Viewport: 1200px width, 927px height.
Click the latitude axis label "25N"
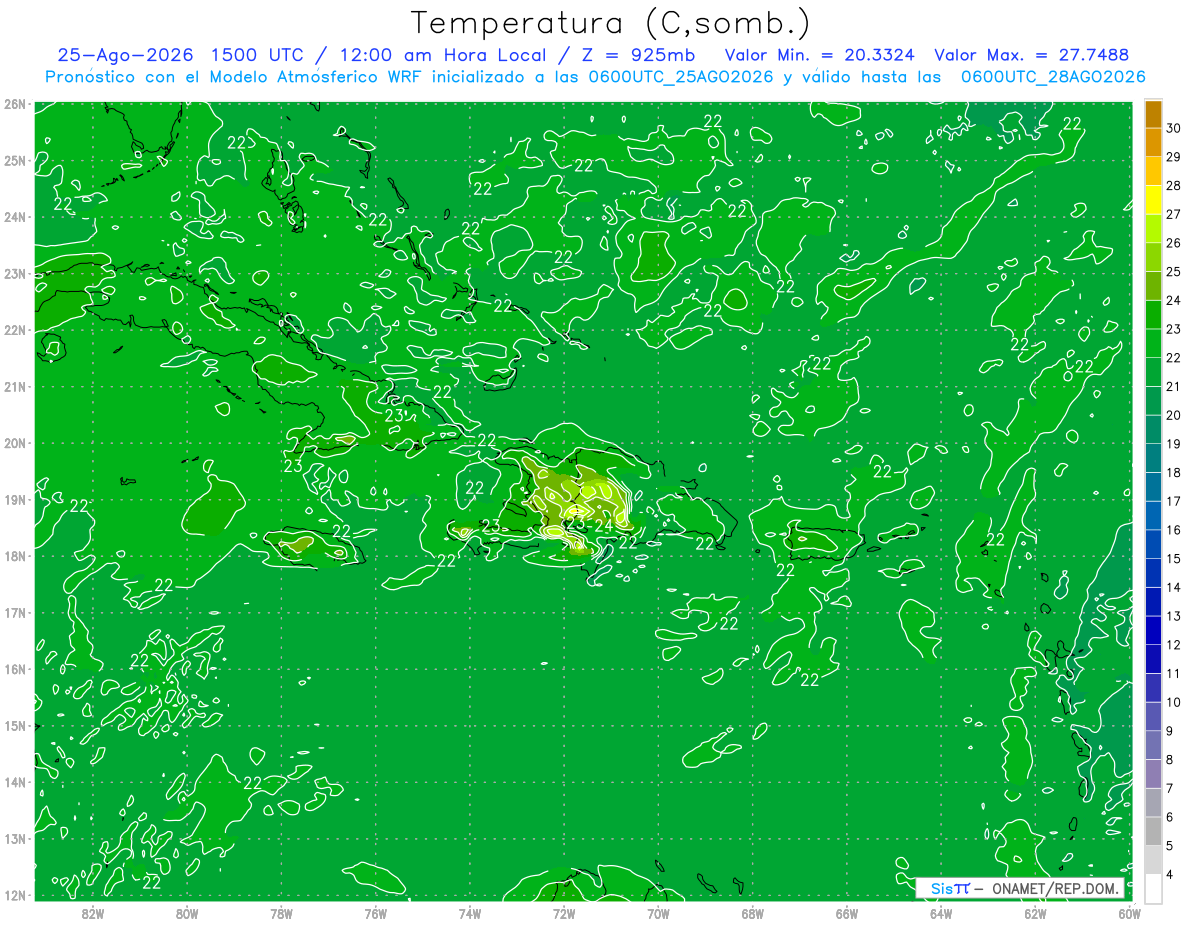coord(15,160)
